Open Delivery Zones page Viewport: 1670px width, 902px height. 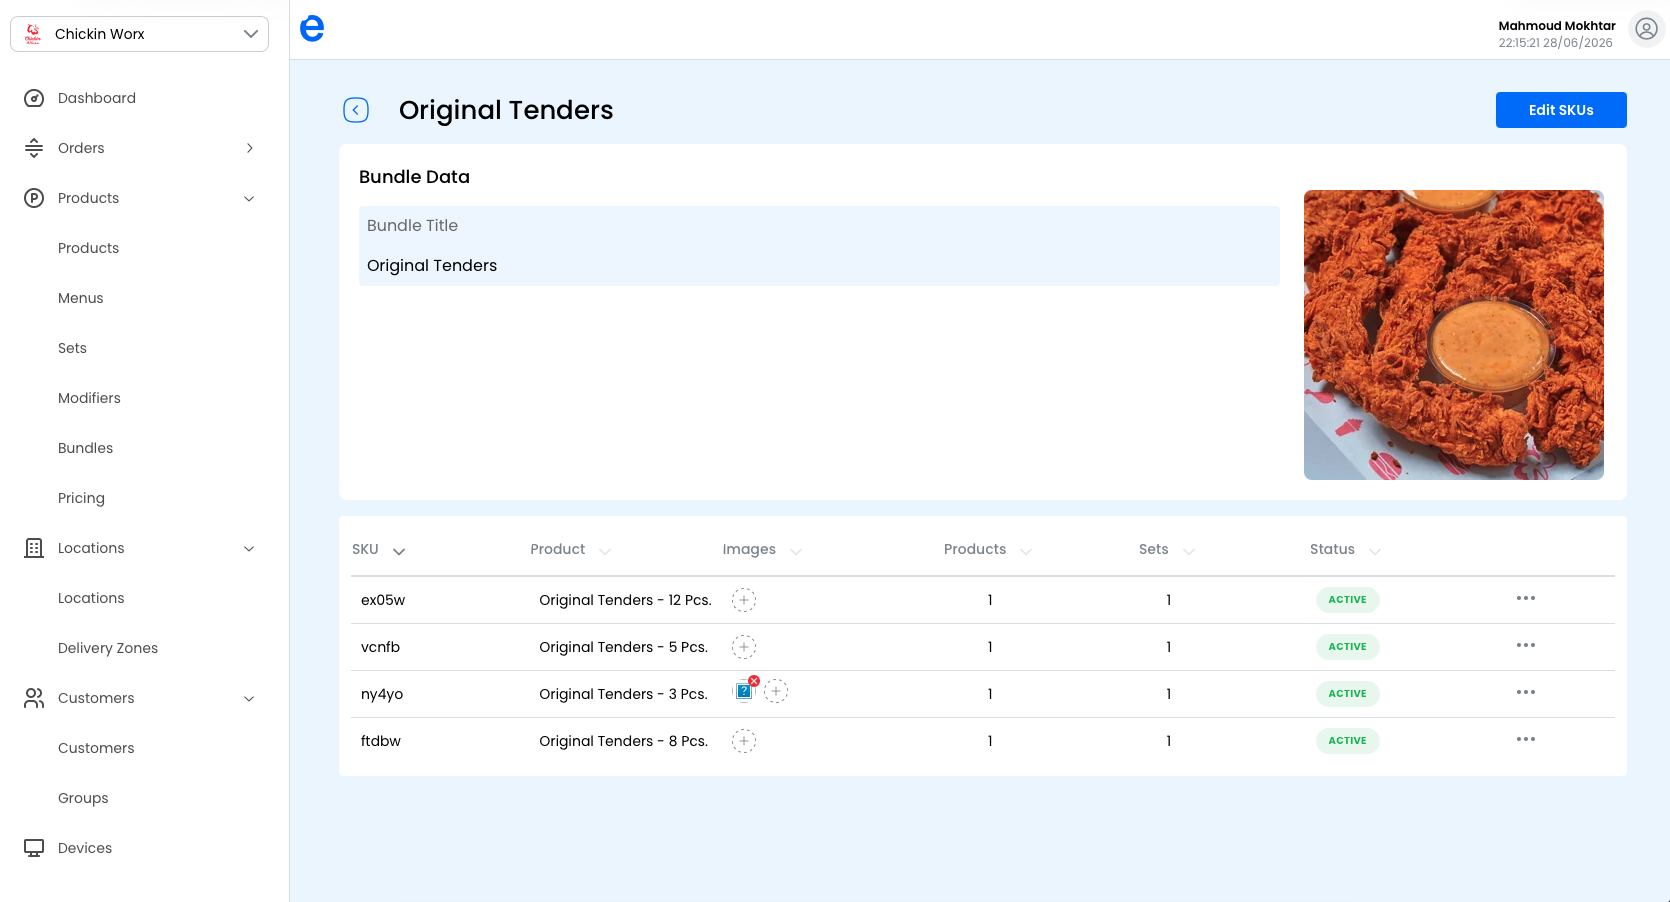click(x=108, y=648)
